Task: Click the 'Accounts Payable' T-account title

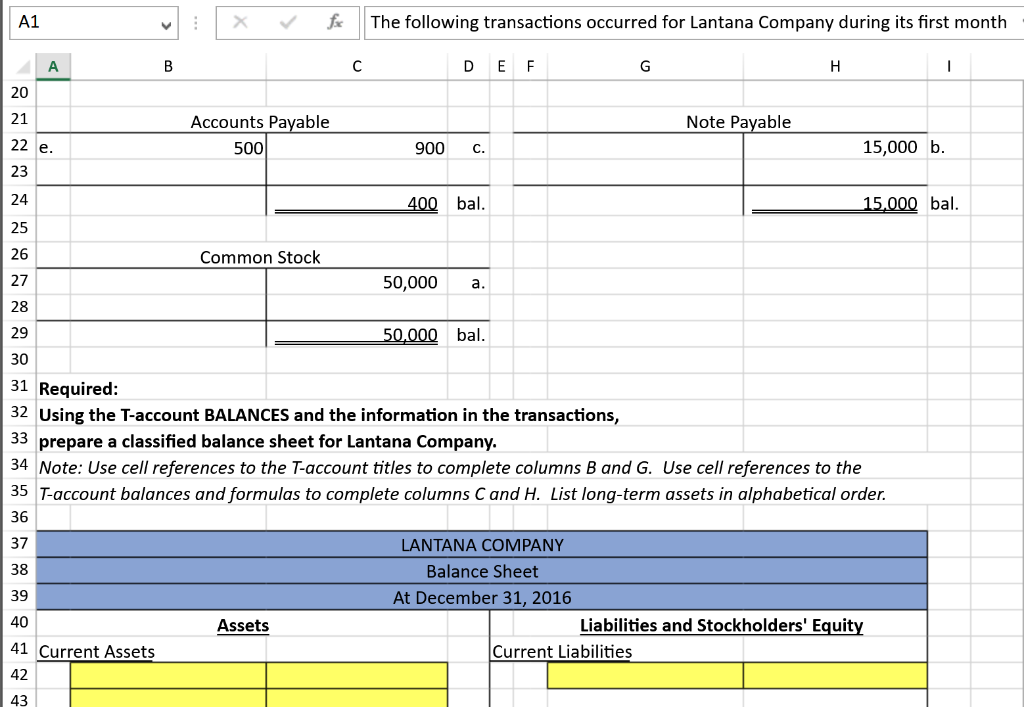Action: coord(260,122)
